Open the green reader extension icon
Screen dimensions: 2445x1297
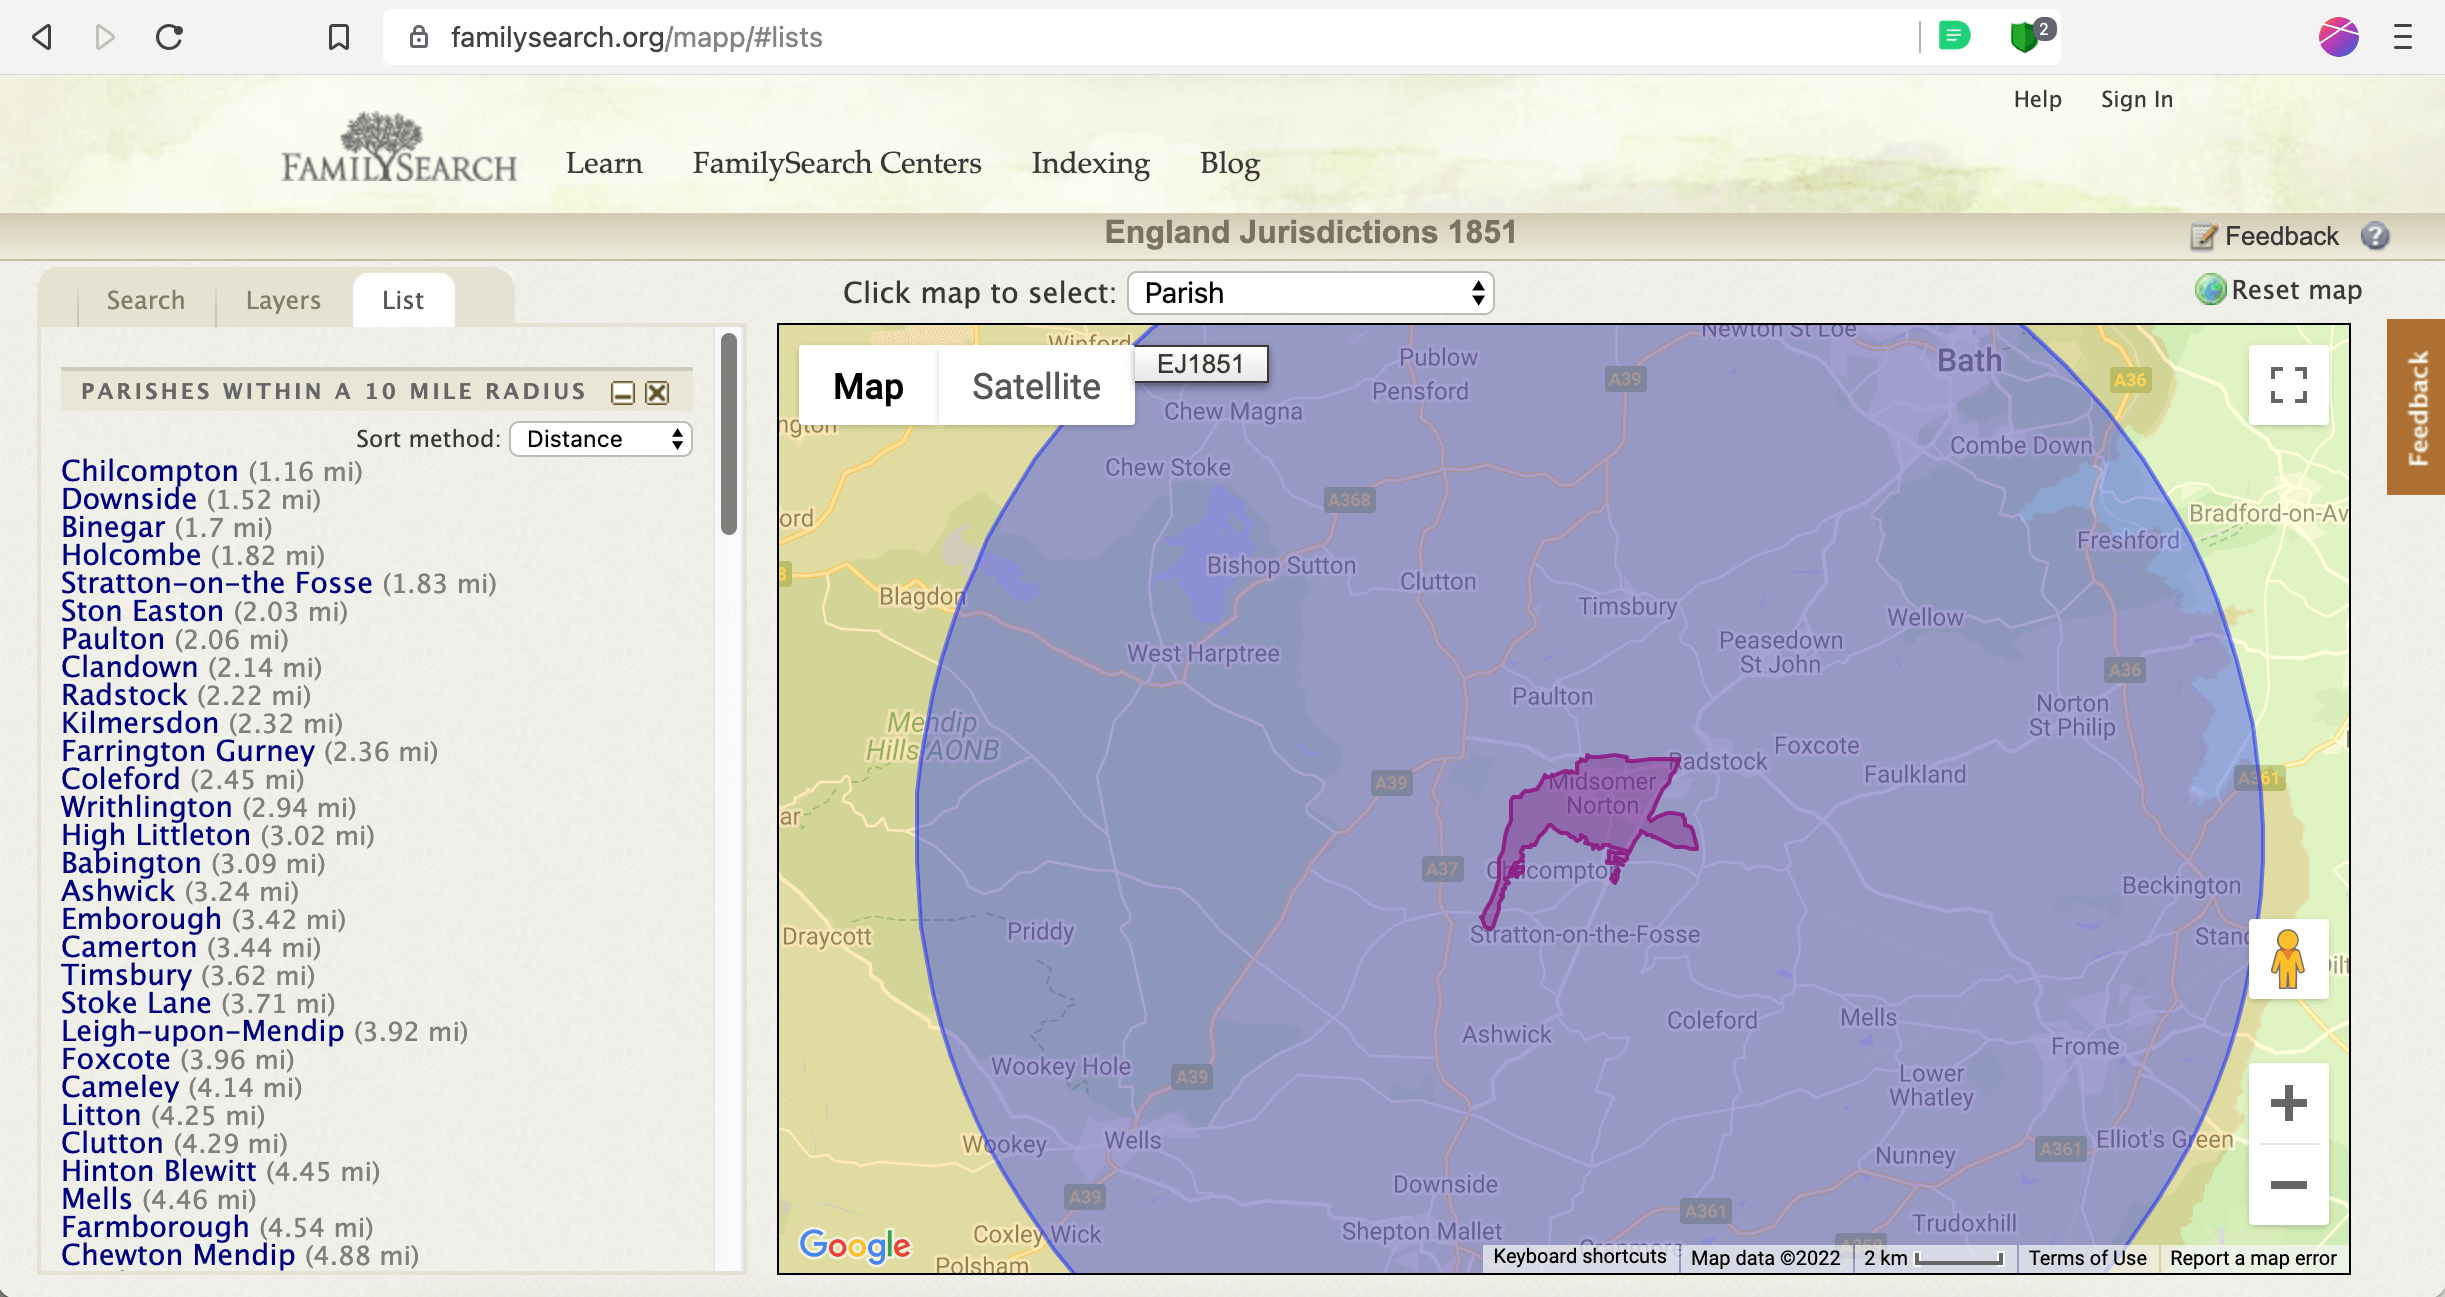click(1954, 37)
